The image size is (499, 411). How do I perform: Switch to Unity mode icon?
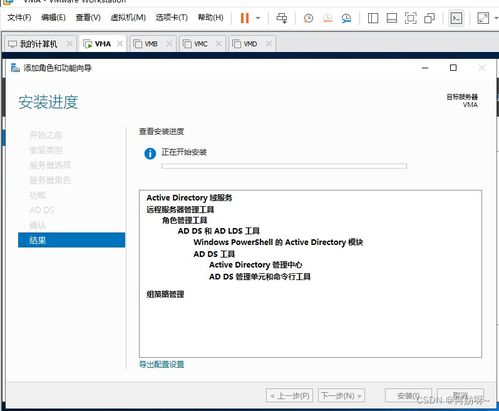click(x=429, y=18)
